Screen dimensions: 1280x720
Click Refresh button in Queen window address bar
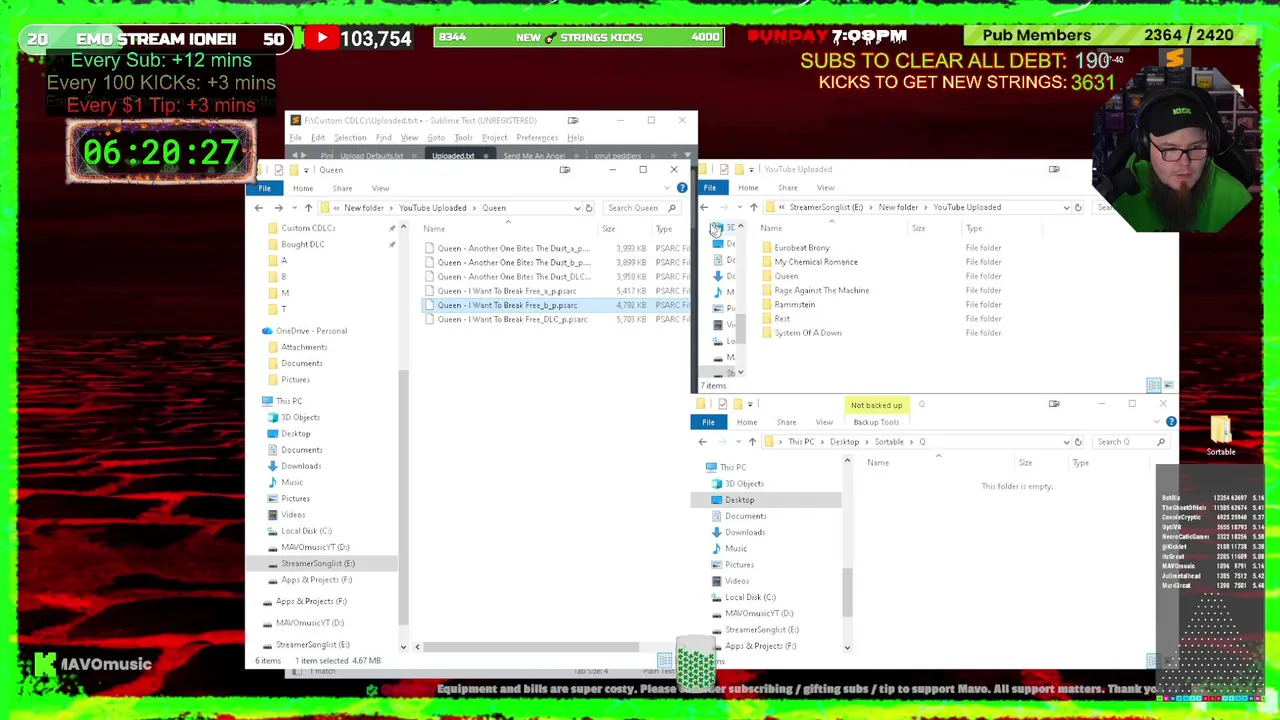click(x=589, y=208)
